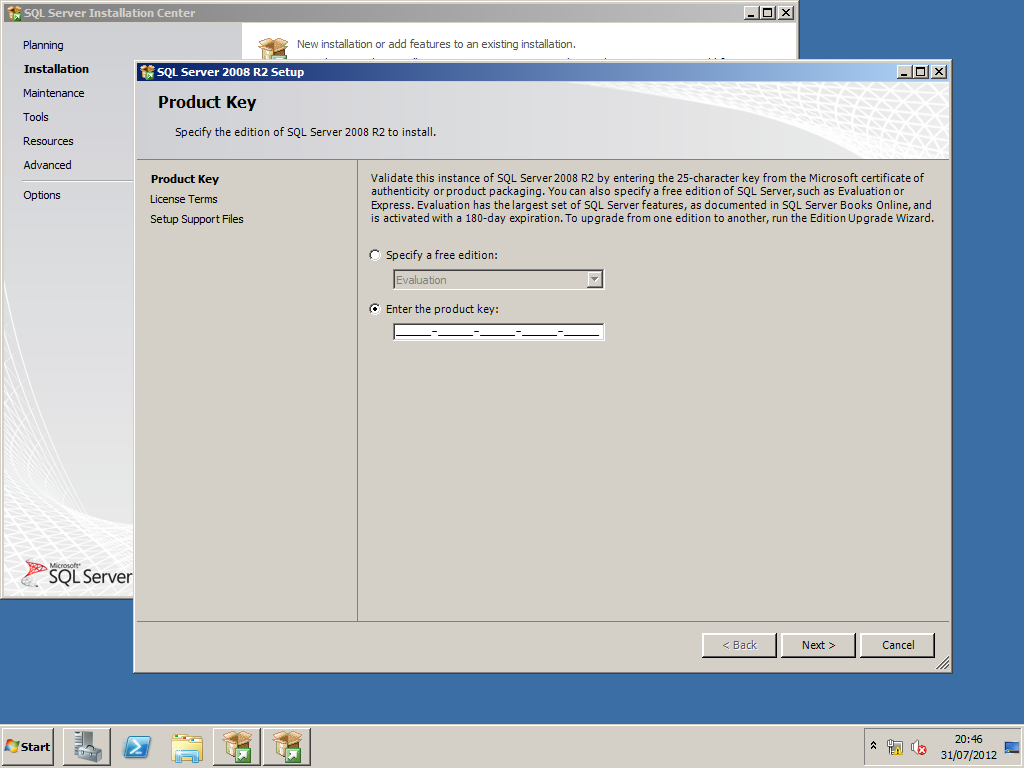Click the muted volume tray icon
The height and width of the screenshot is (768, 1024).
point(918,746)
